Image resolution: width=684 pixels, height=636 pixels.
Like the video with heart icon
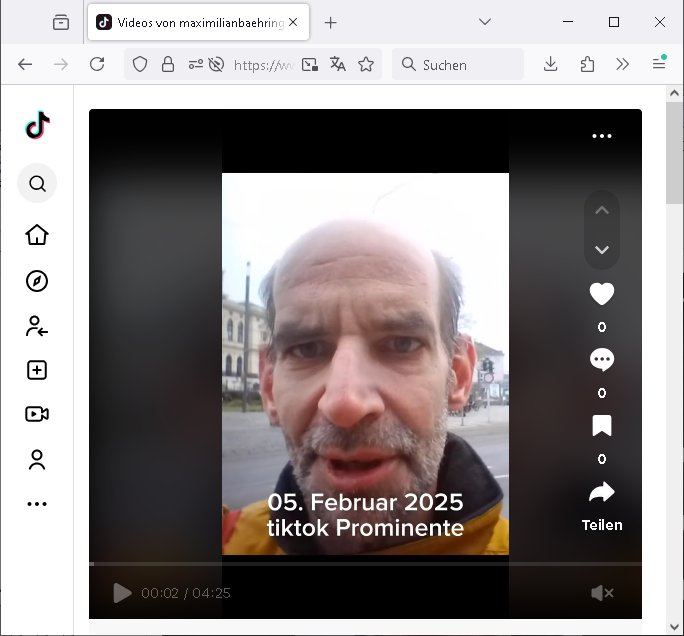[601, 294]
